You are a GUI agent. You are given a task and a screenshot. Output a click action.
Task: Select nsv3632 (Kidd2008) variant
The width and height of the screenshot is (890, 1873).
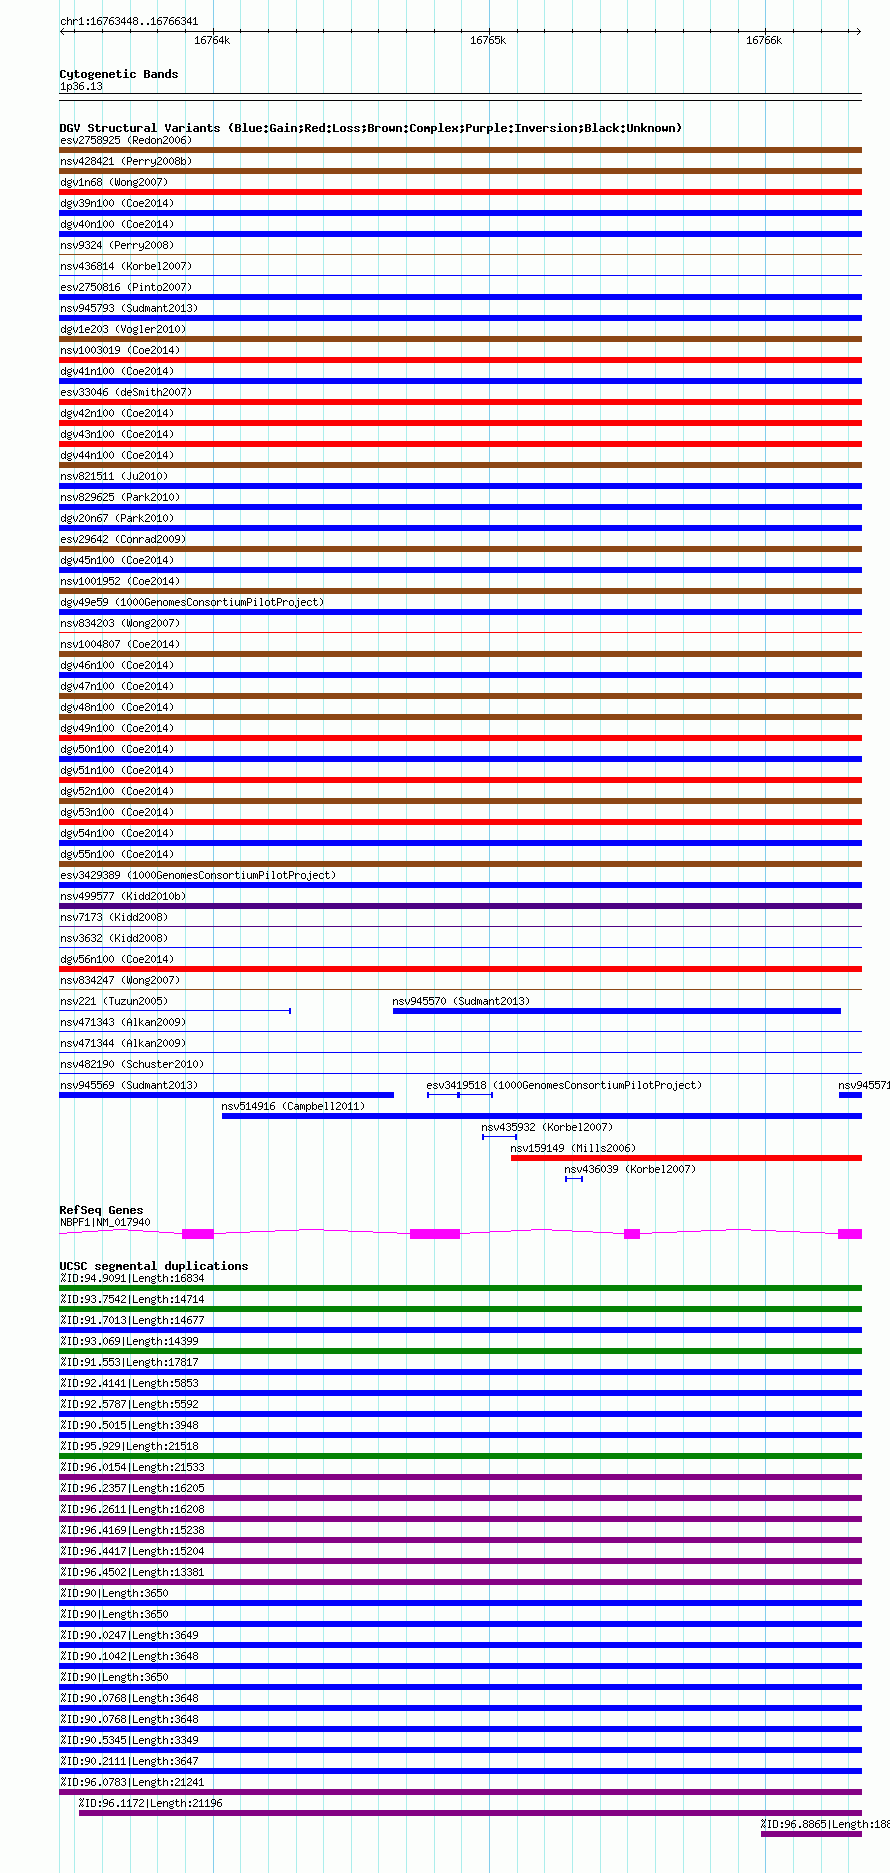point(114,938)
